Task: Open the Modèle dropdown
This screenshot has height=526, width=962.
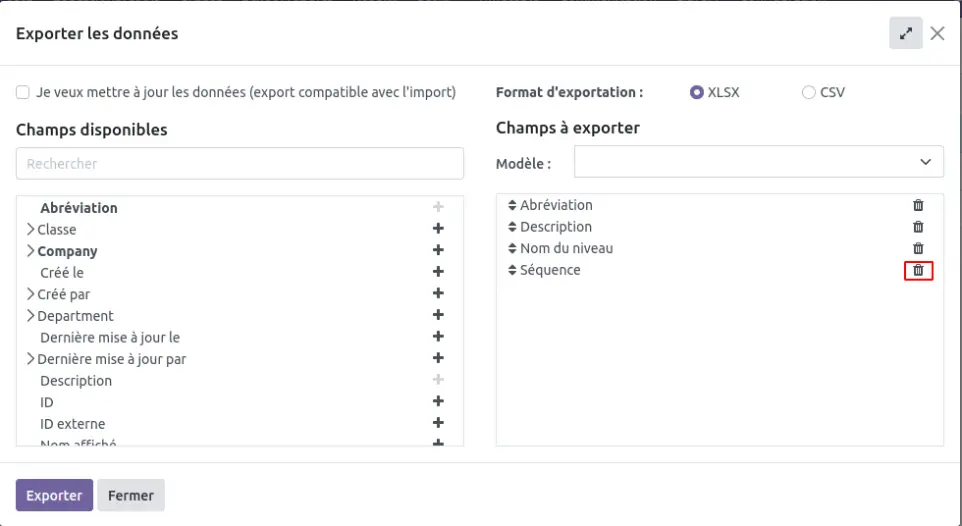Action: tap(758, 161)
